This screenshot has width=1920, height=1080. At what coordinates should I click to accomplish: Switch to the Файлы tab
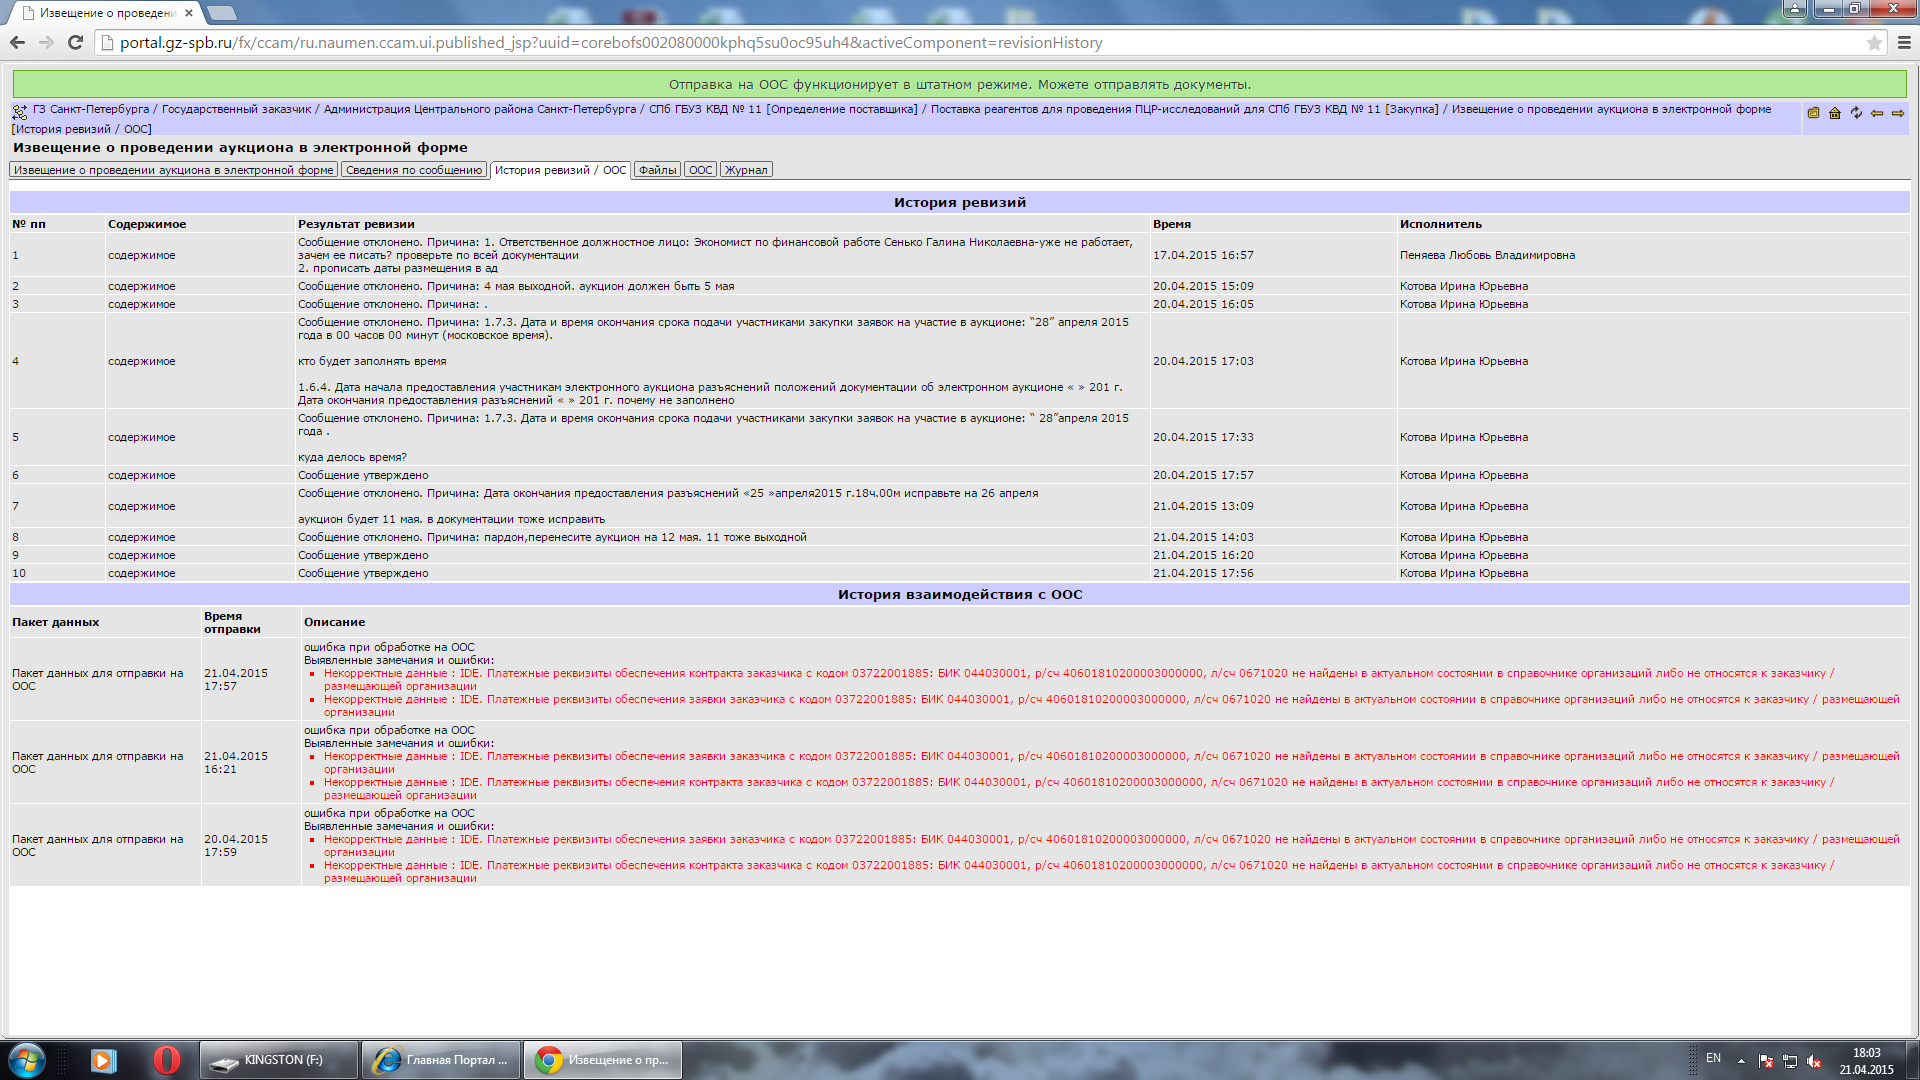(x=657, y=170)
